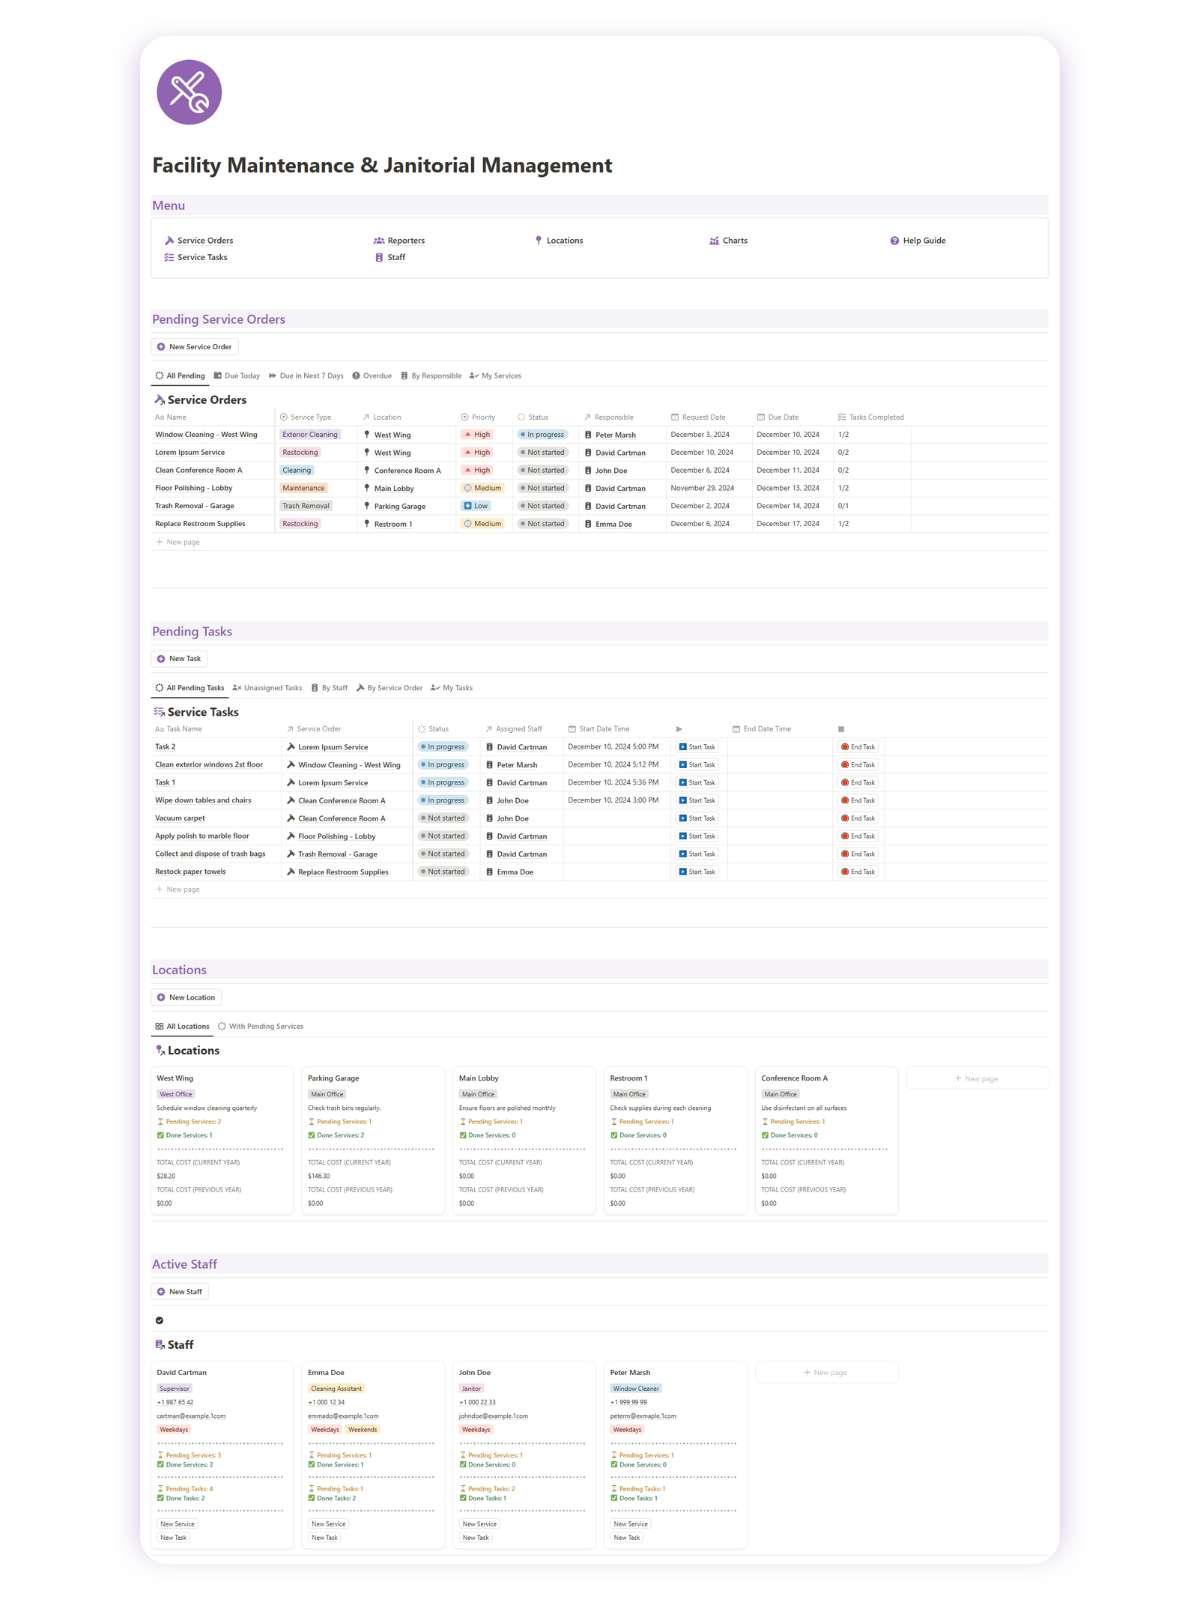Viewport: 1200px width, 1600px height.
Task: Open the West Wing location card
Action: click(222, 1141)
